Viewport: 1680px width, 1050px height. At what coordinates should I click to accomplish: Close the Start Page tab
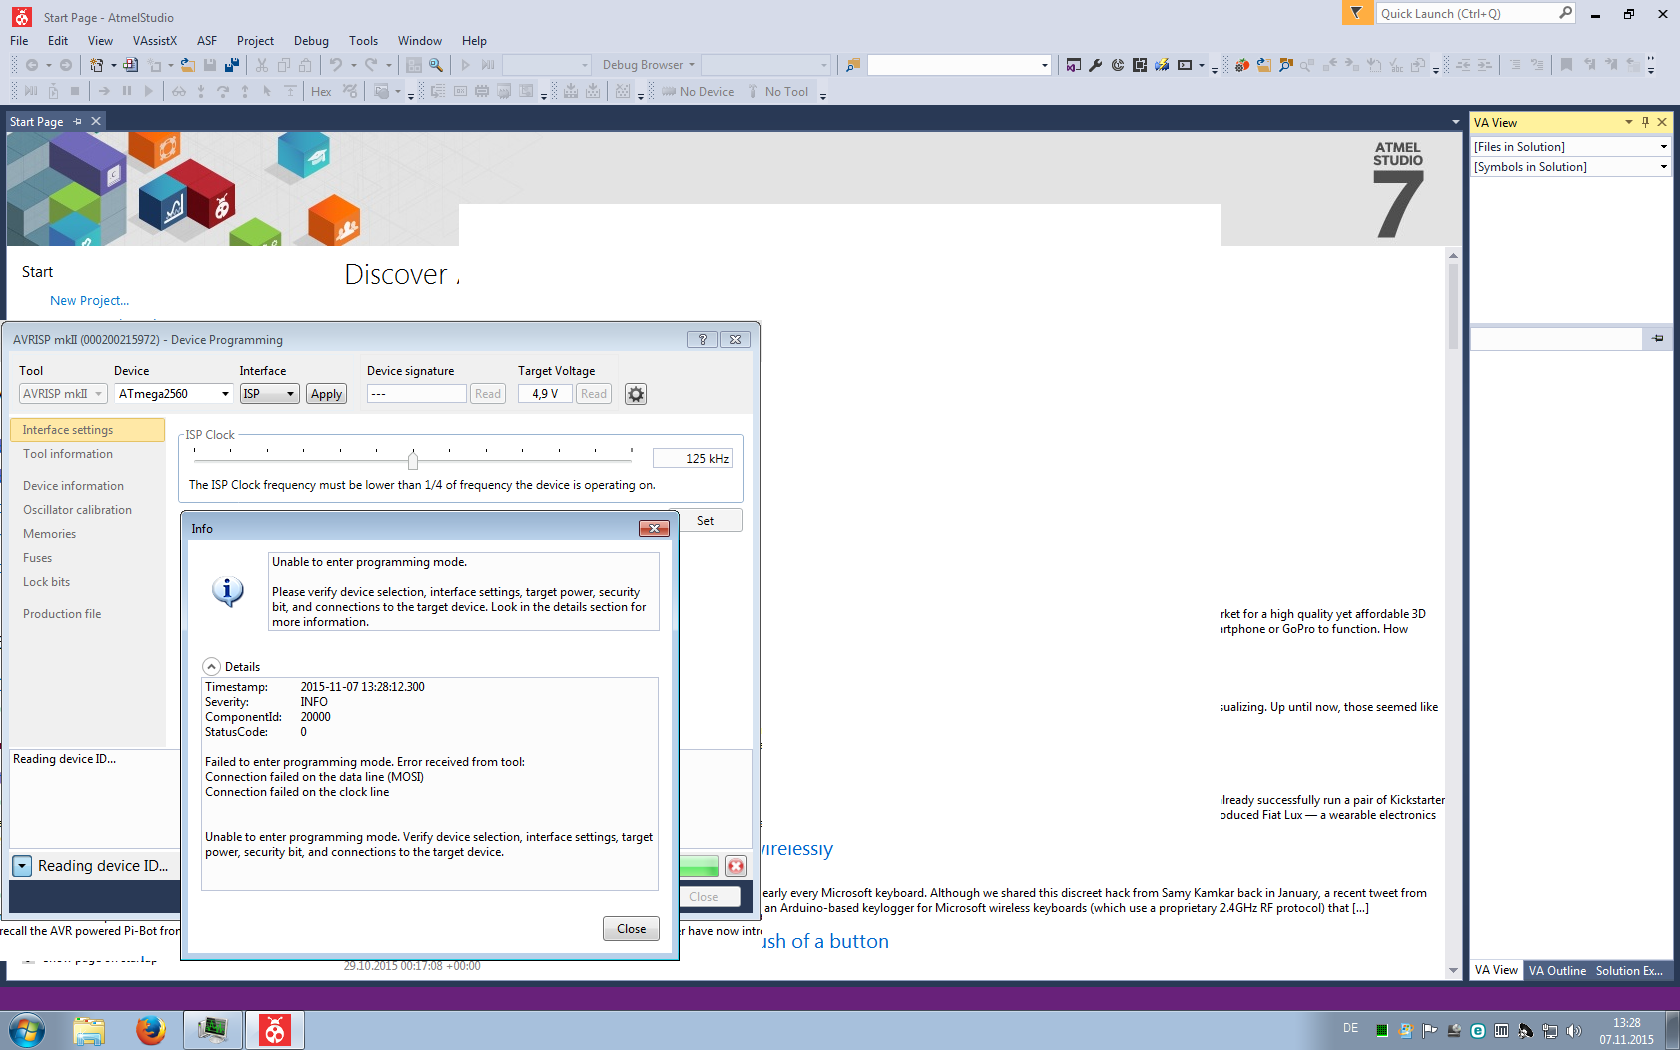[96, 122]
